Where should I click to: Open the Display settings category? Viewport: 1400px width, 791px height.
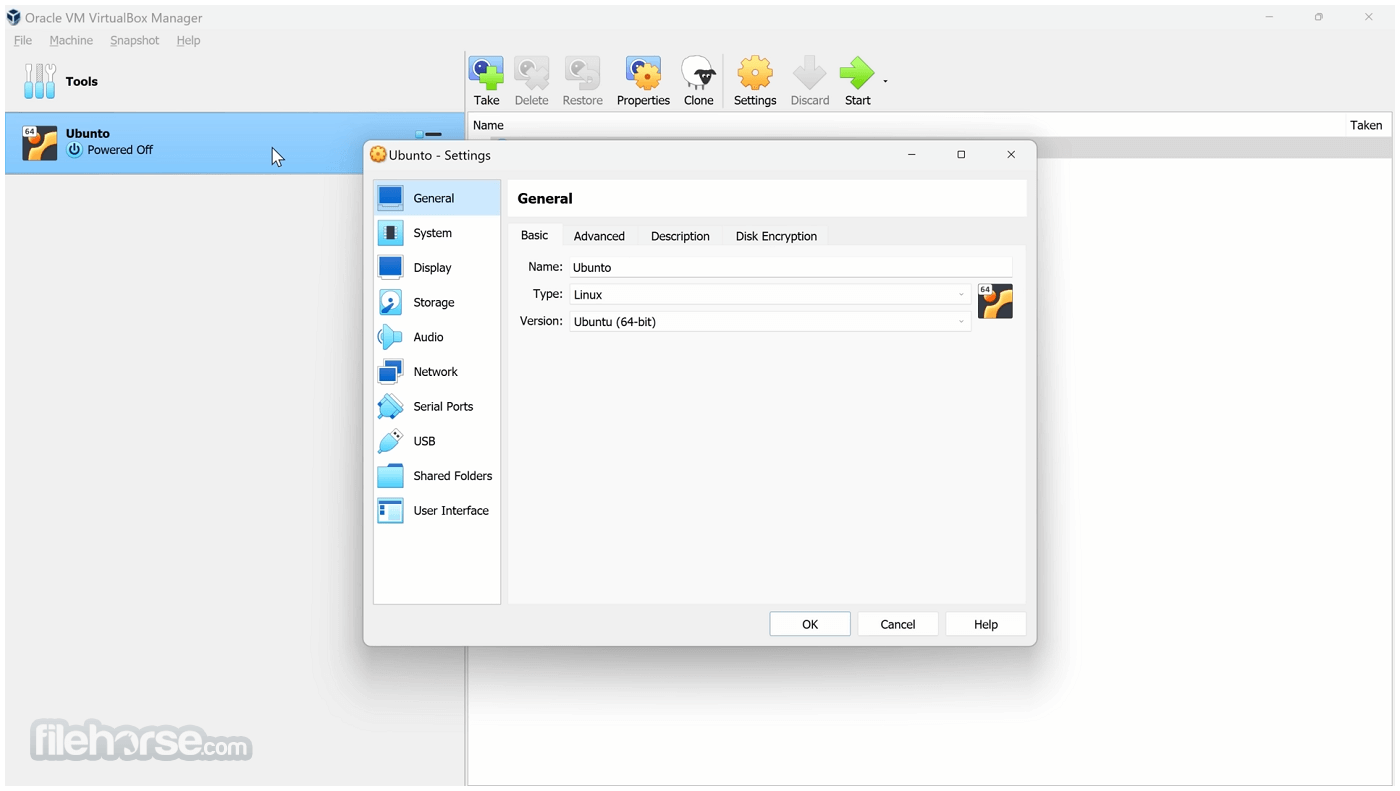coord(437,268)
